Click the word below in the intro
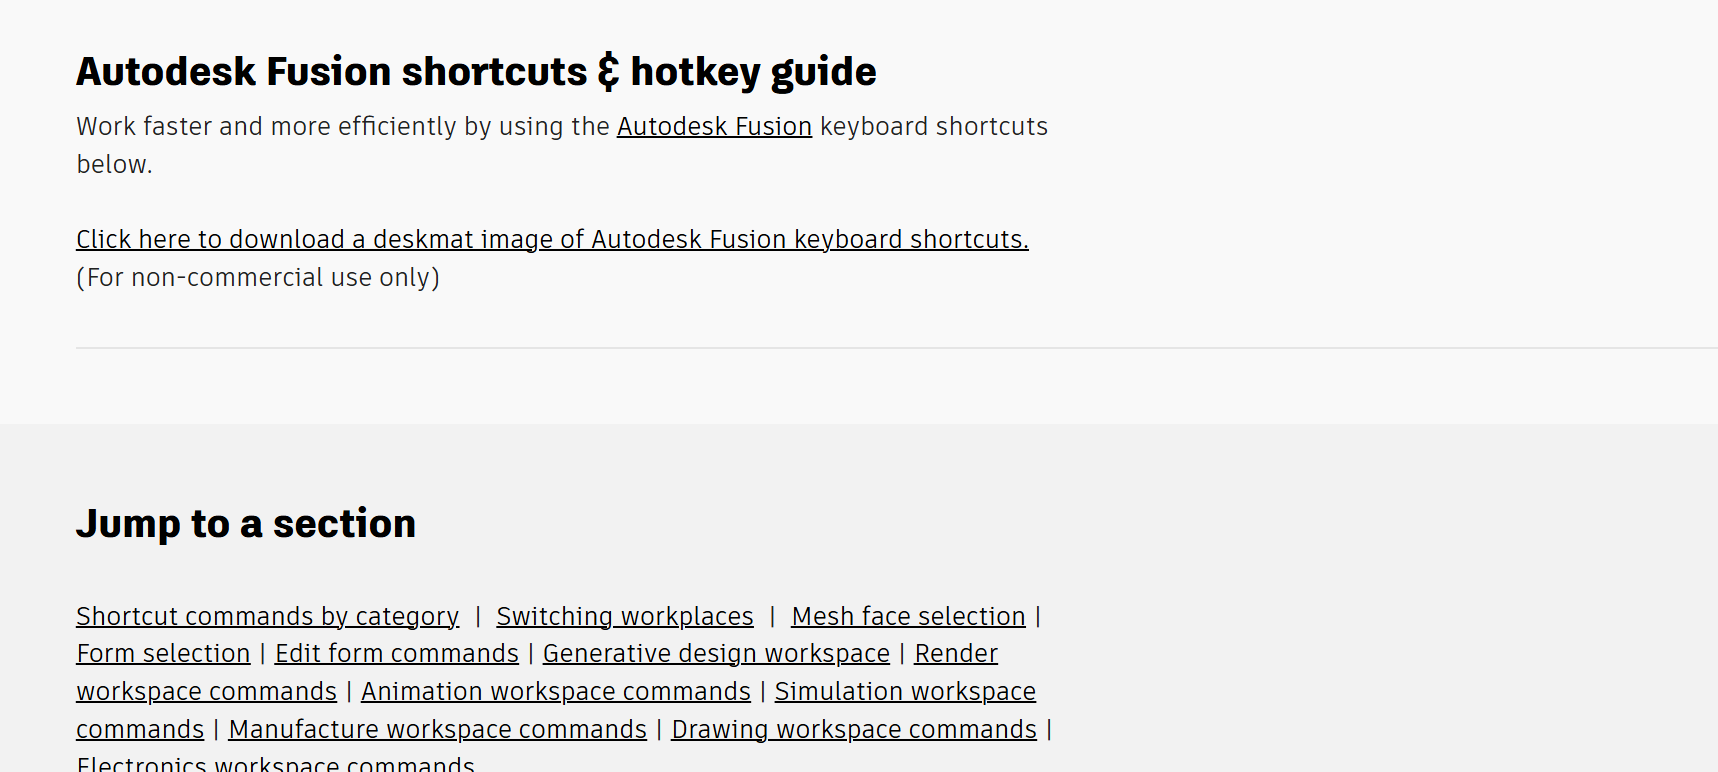 pyautogui.click(x=114, y=165)
